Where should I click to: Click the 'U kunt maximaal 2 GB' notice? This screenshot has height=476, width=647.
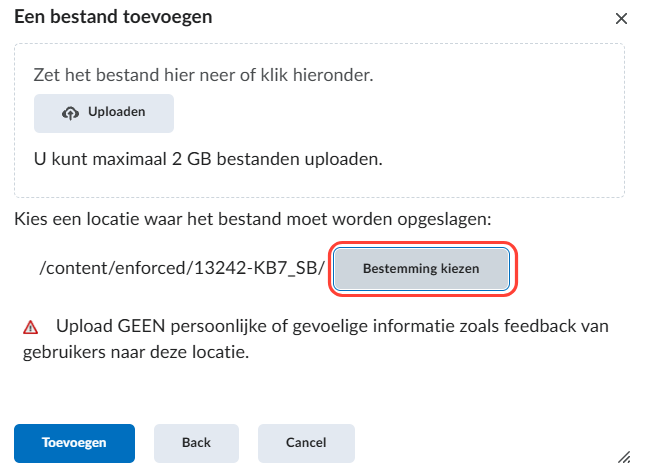coord(208,159)
